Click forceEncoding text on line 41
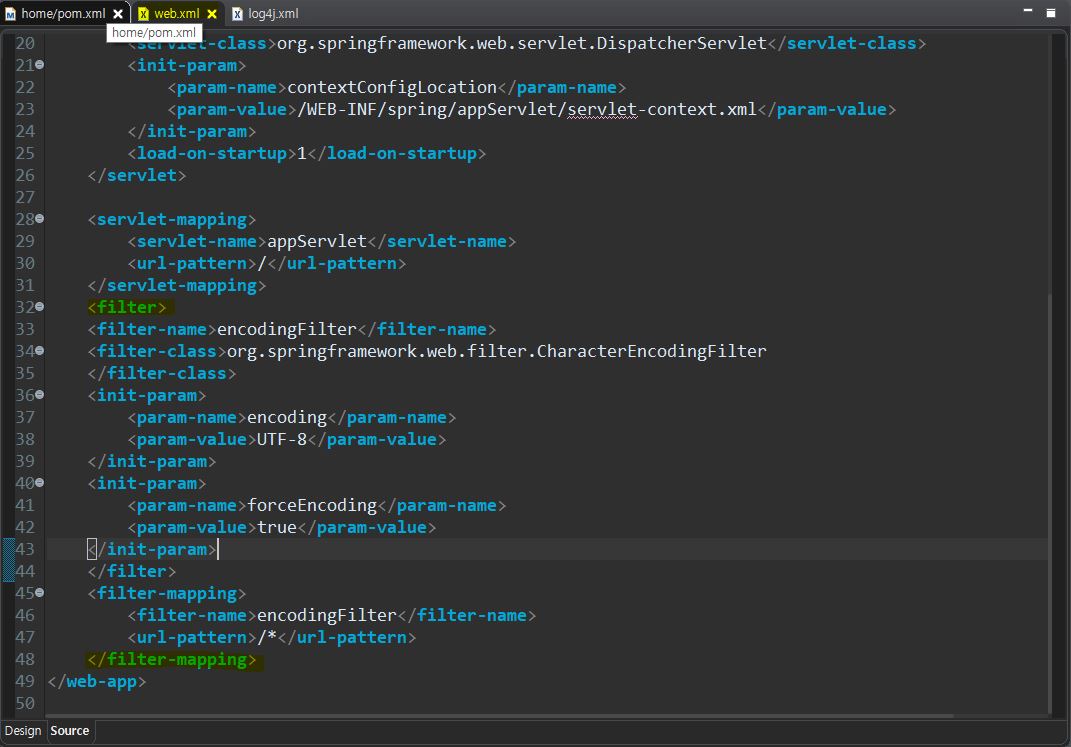This screenshot has width=1071, height=747. [x=312, y=505]
